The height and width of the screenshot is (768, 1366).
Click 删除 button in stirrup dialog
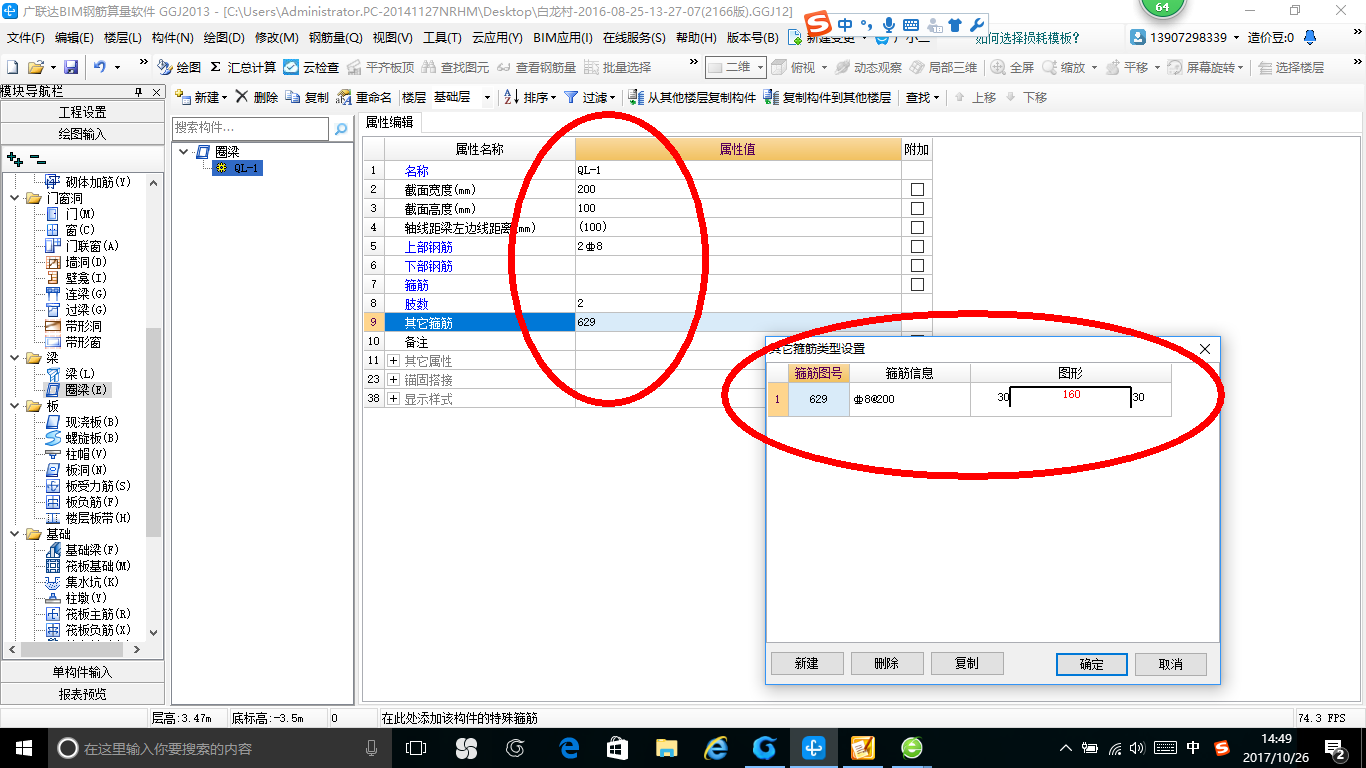coord(886,664)
